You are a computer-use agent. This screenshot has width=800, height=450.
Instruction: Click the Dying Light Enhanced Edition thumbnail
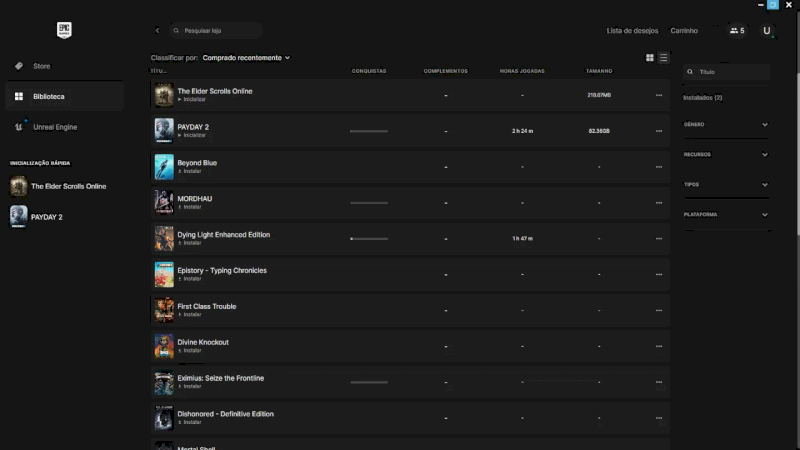pos(164,238)
